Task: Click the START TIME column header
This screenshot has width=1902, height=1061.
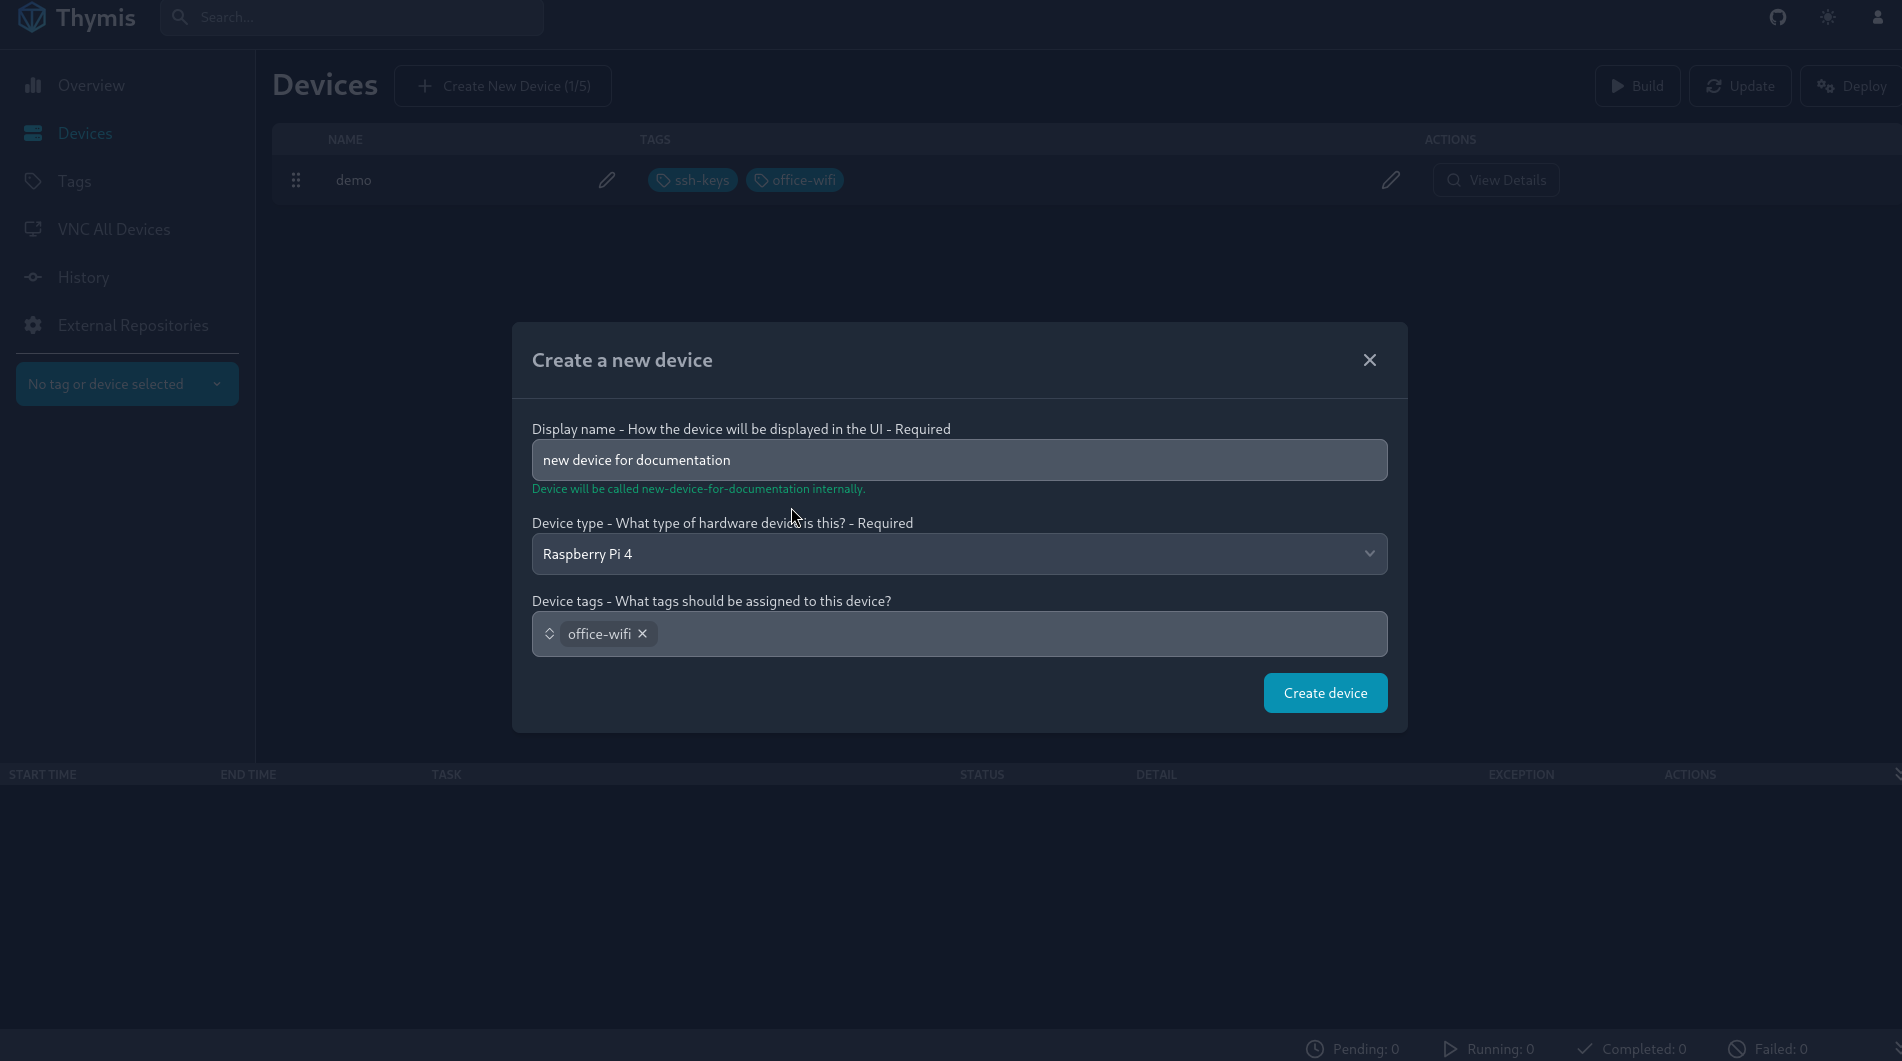Action: click(x=43, y=774)
